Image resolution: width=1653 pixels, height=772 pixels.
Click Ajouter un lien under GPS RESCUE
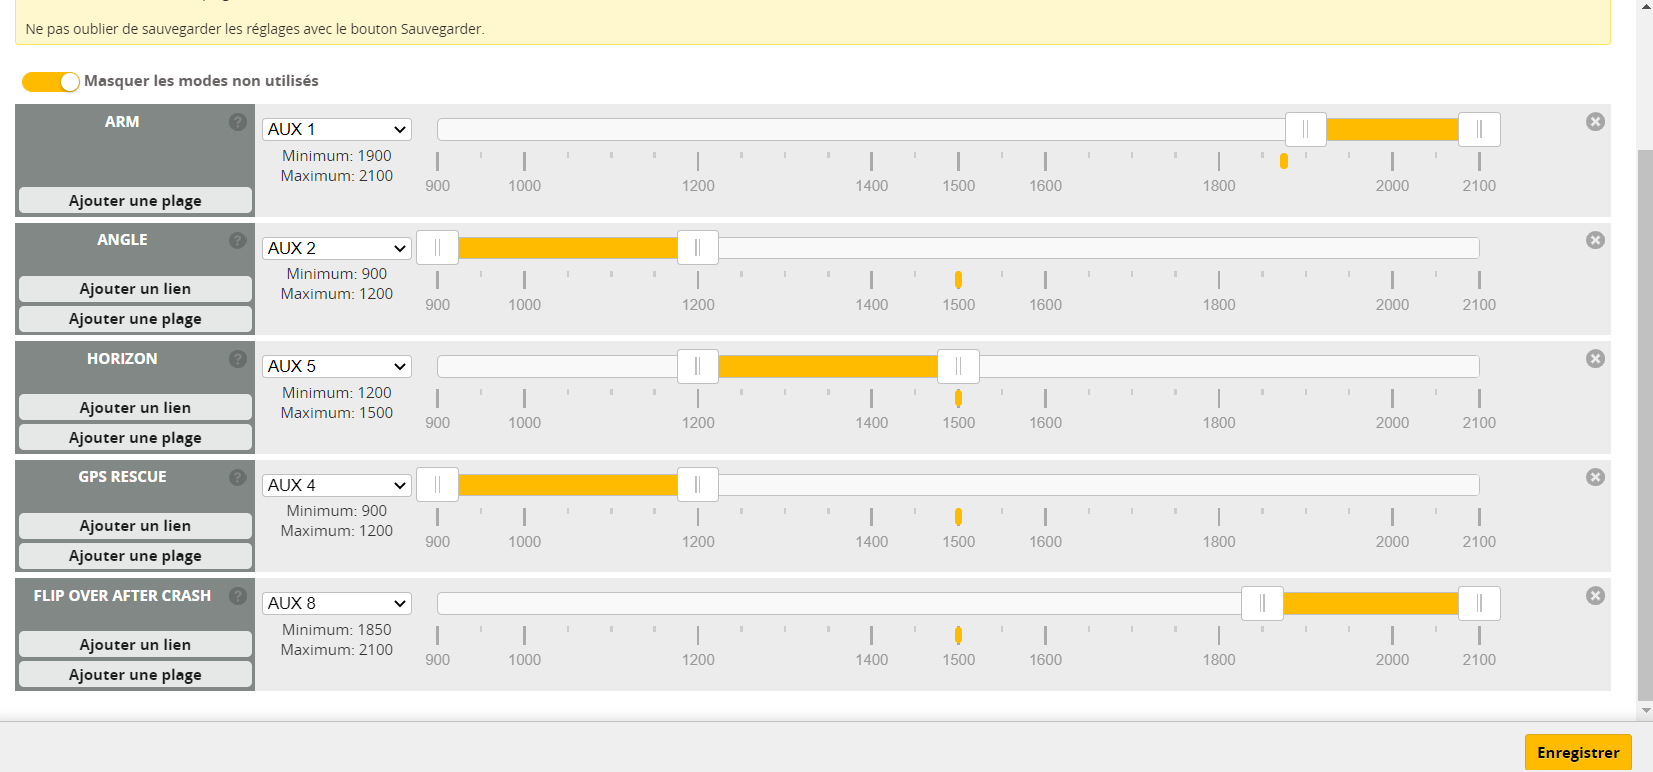(x=135, y=526)
